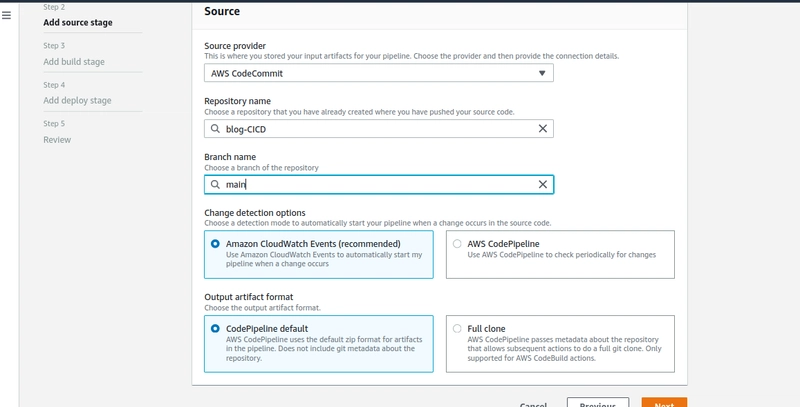Choose CodePipeline default artifact format
Image resolution: width=800 pixels, height=407 pixels.
click(215, 328)
